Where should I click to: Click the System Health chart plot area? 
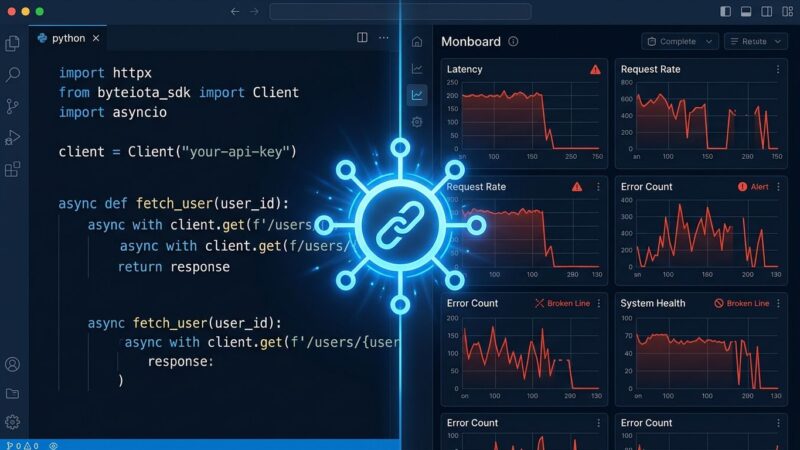pos(708,353)
